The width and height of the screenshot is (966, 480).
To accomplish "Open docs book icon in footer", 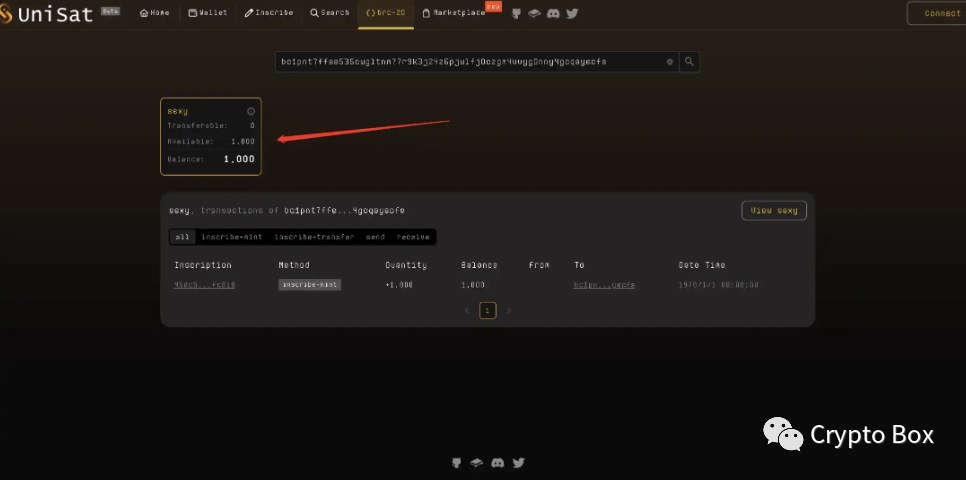I will coord(476,463).
